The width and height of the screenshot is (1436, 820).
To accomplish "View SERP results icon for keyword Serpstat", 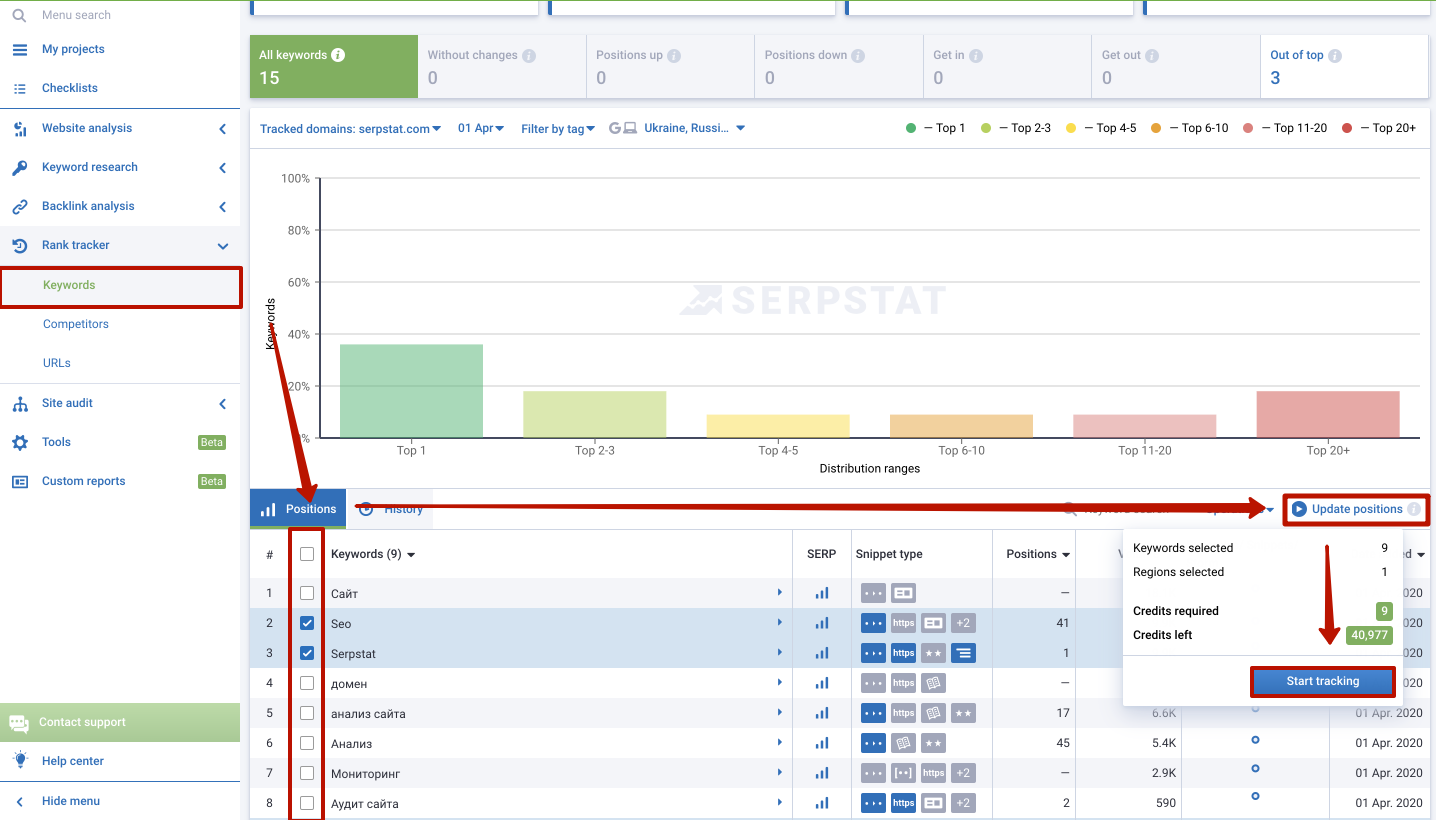I will point(821,653).
